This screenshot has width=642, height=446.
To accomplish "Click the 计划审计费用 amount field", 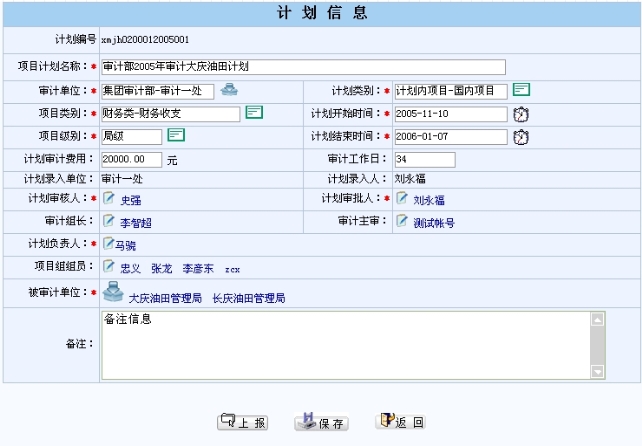I will coord(131,159).
